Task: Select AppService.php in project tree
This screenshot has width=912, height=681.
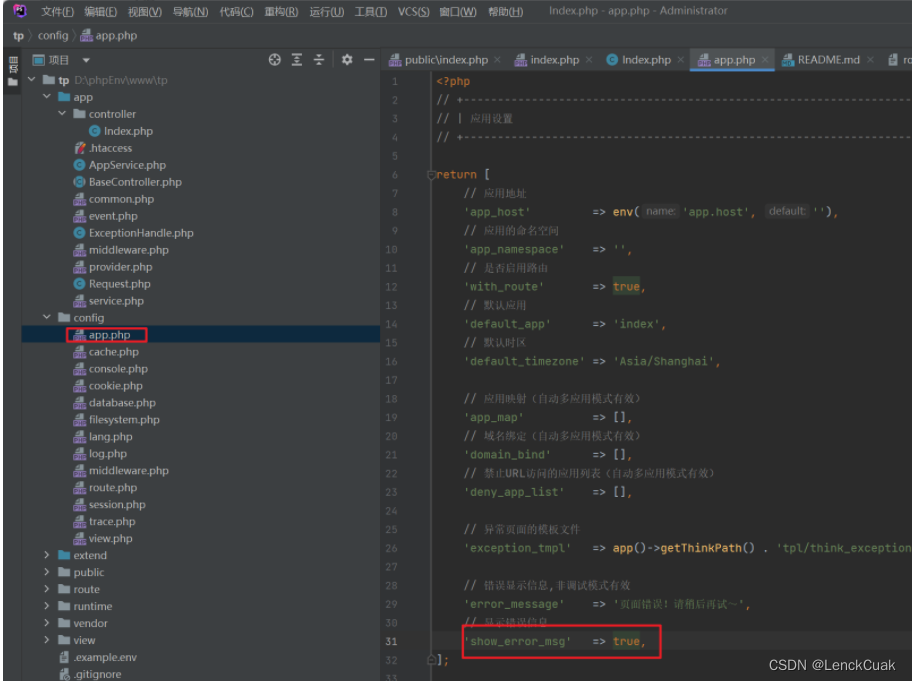Action: coord(120,165)
